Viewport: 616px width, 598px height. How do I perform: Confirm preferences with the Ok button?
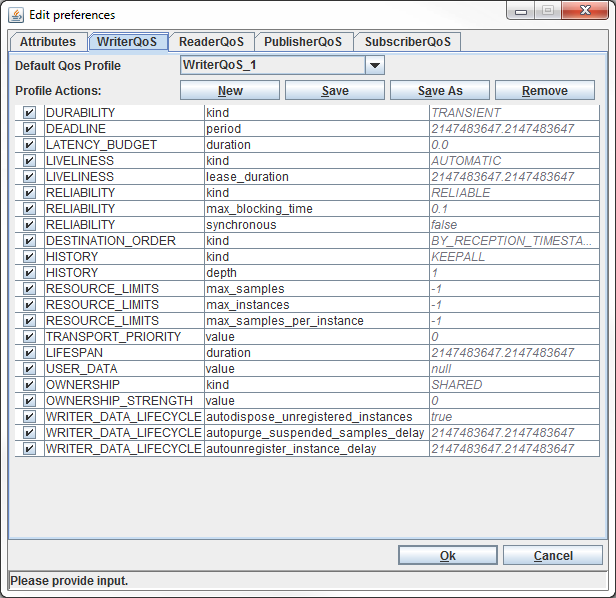(x=447, y=556)
